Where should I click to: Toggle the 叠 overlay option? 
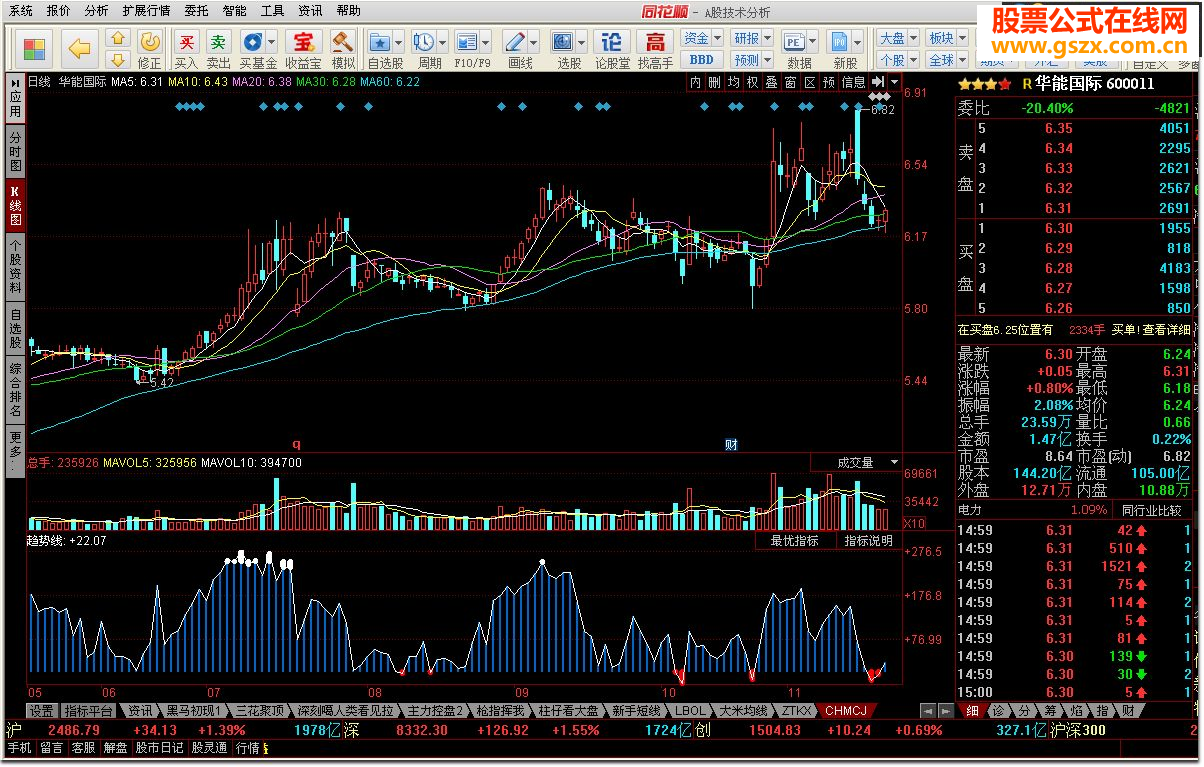point(771,82)
